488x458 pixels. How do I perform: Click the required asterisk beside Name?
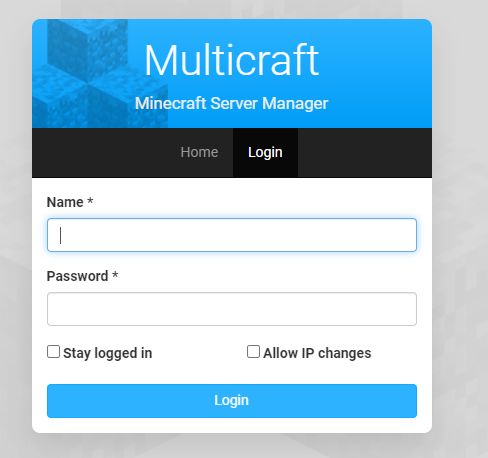click(90, 201)
